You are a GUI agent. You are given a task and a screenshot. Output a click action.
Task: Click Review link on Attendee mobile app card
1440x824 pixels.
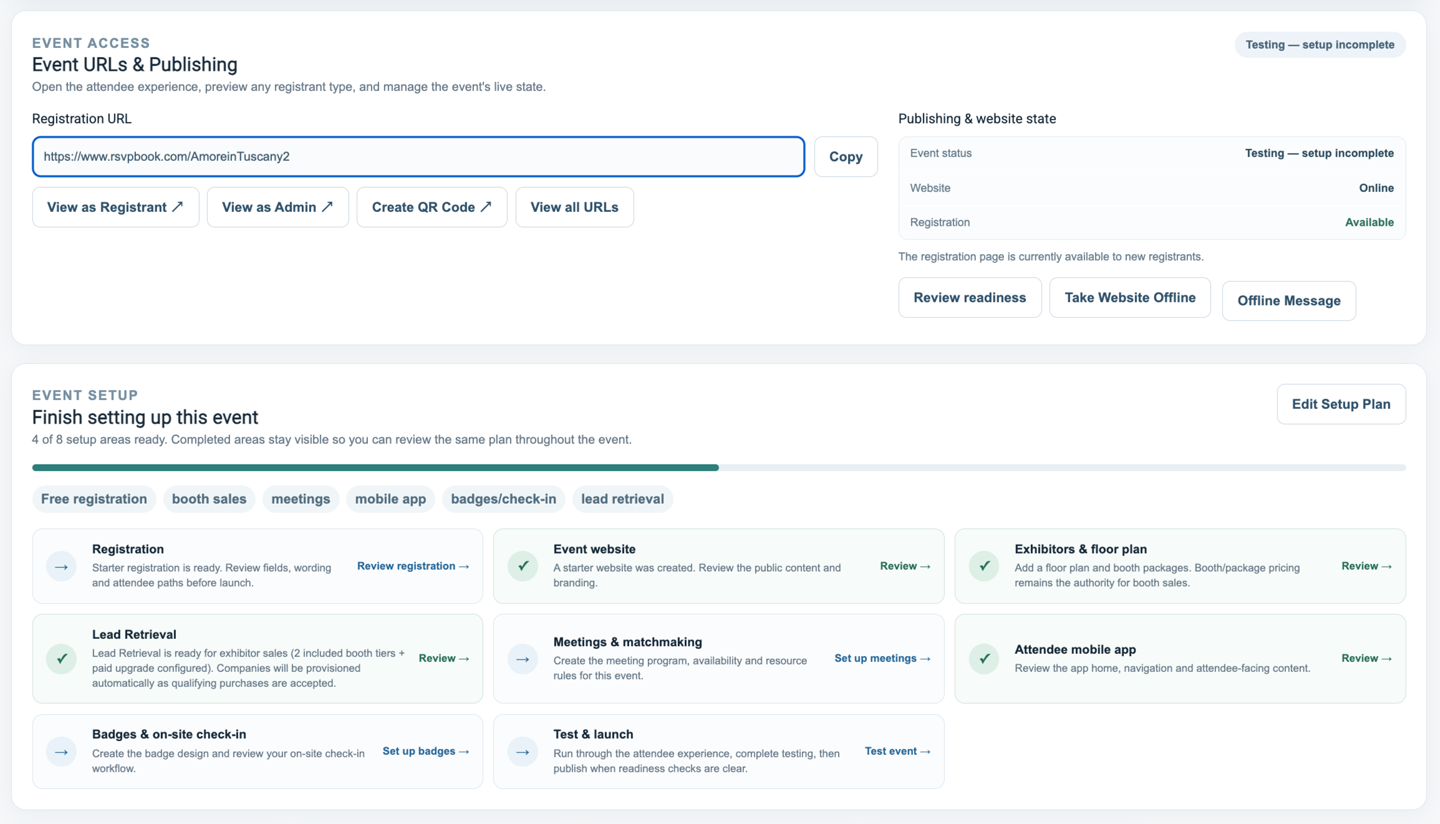point(1366,659)
